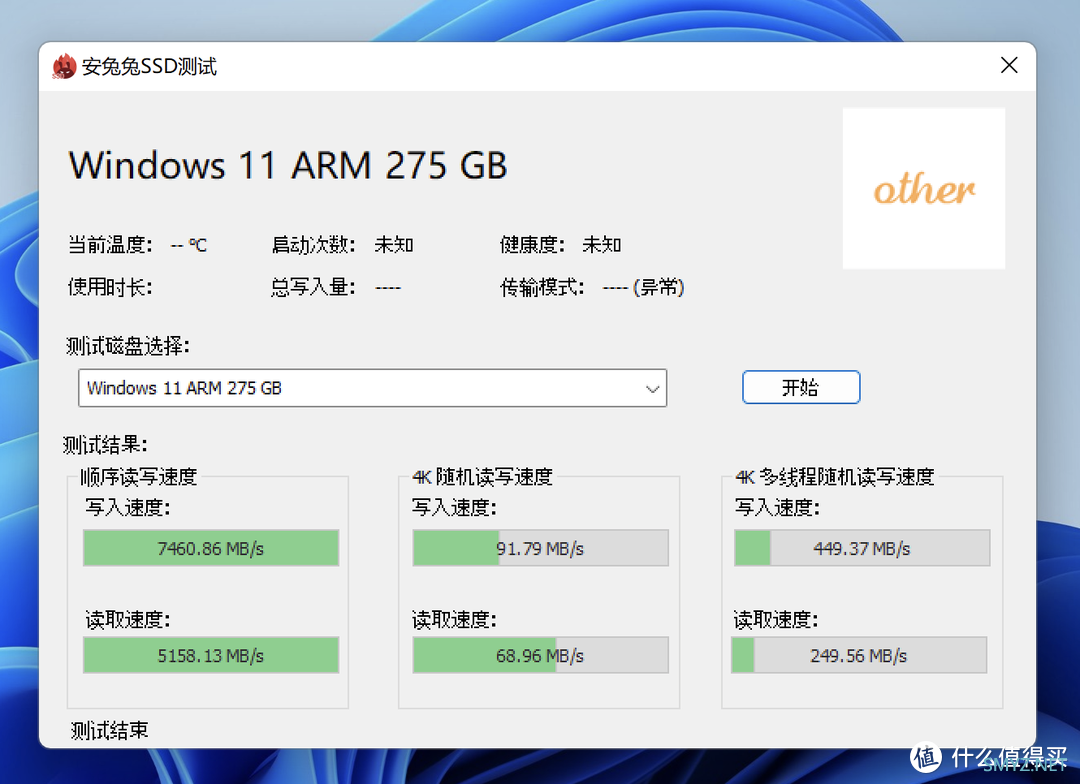Click the Windows 11 ARM 275 GB heading
This screenshot has width=1080, height=784.
[289, 165]
